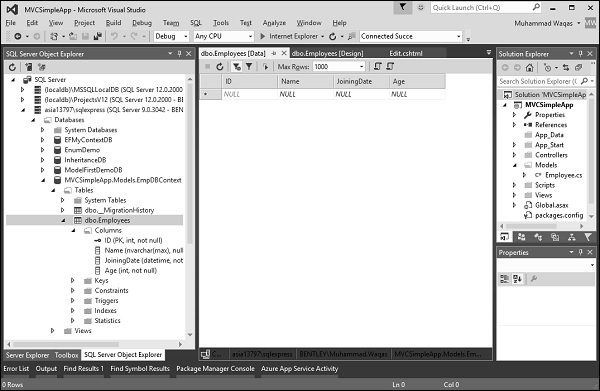Open the File menu
This screenshot has width=600, height=391.
tap(10, 23)
